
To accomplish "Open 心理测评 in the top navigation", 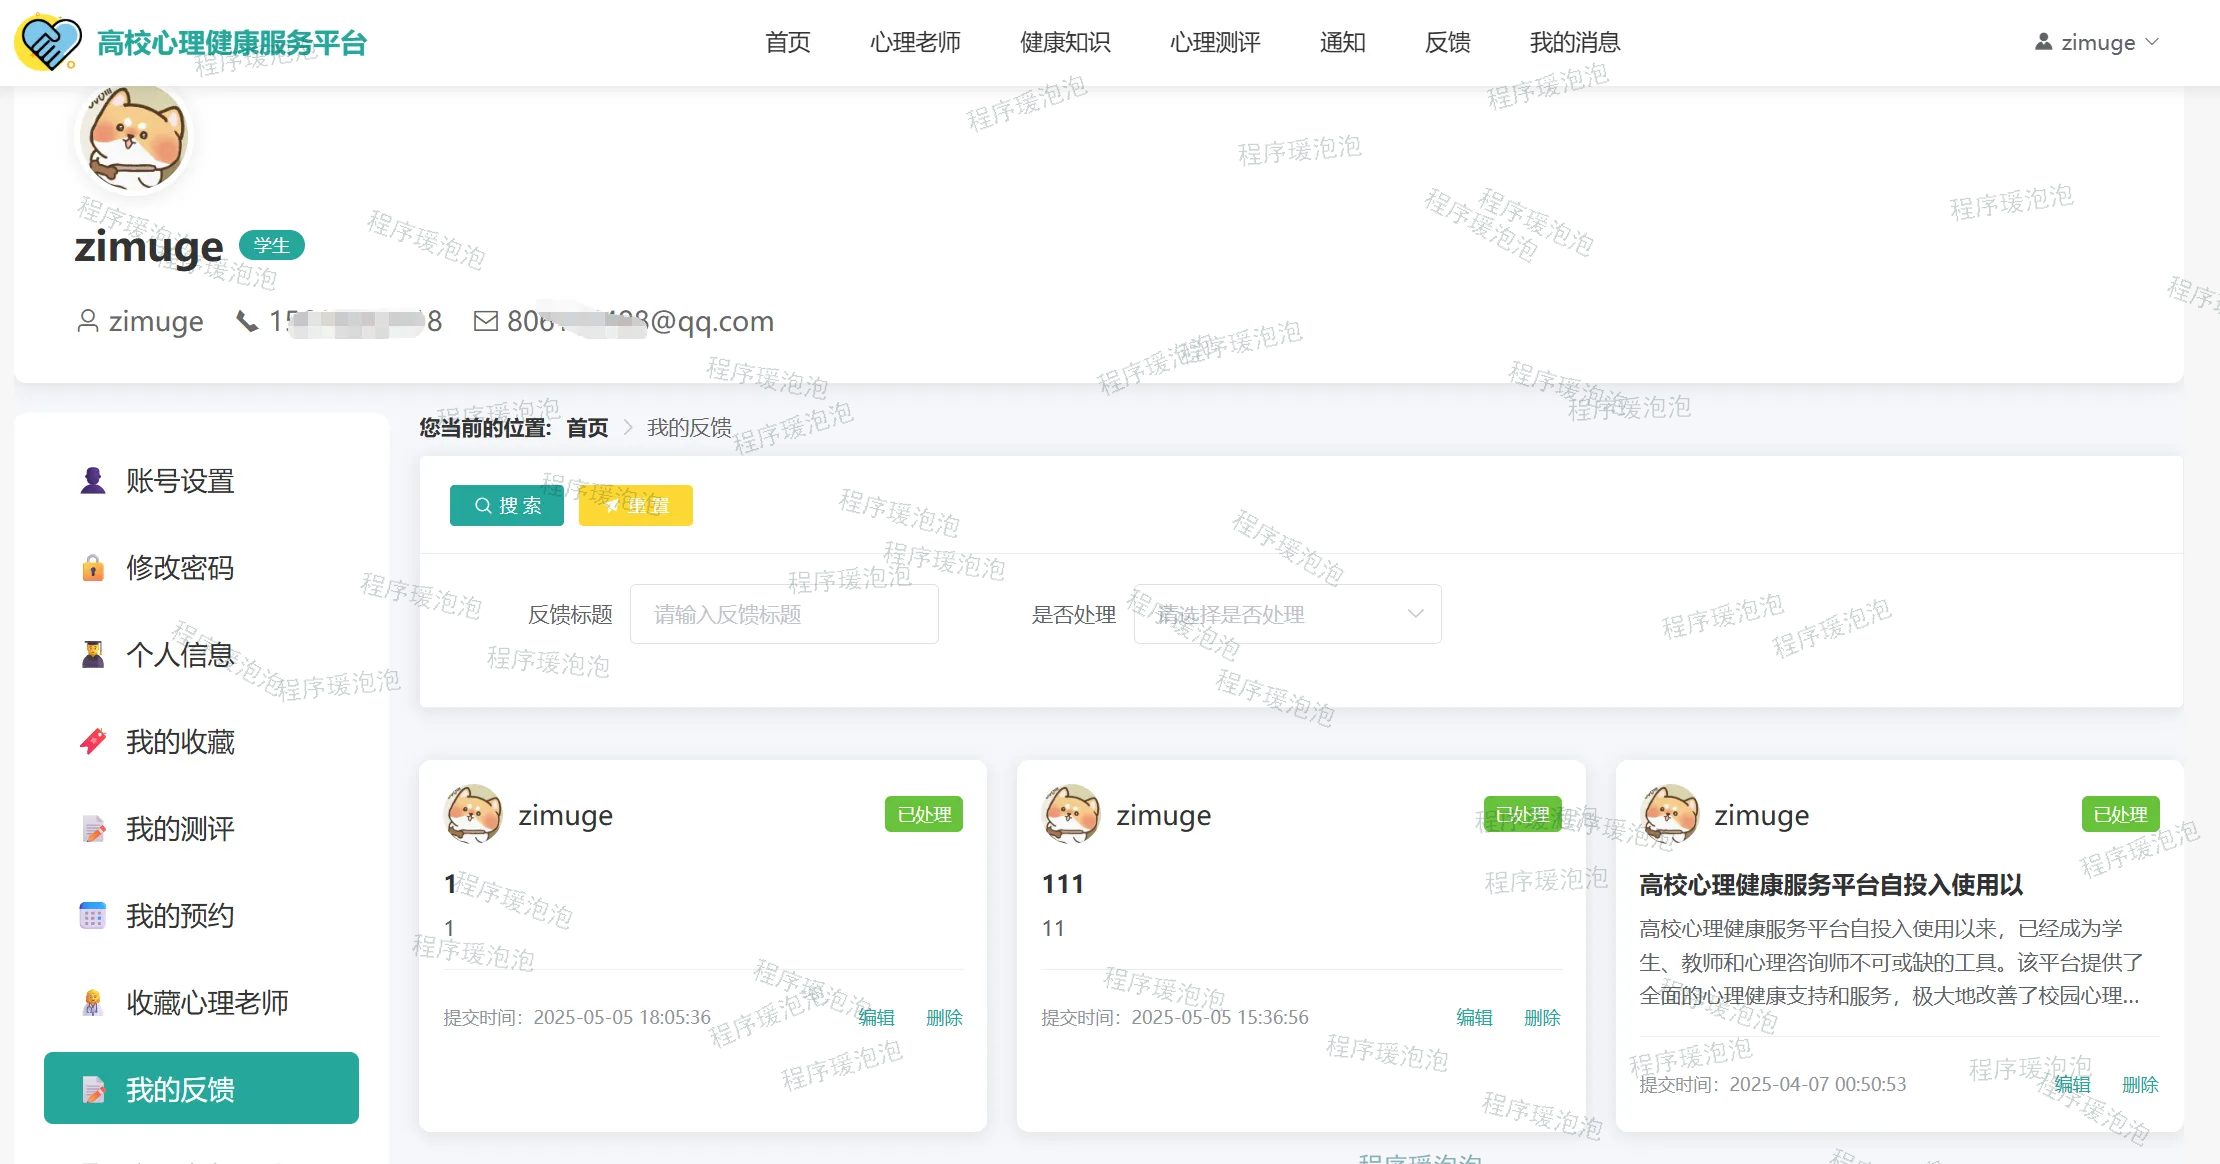I will (1215, 42).
